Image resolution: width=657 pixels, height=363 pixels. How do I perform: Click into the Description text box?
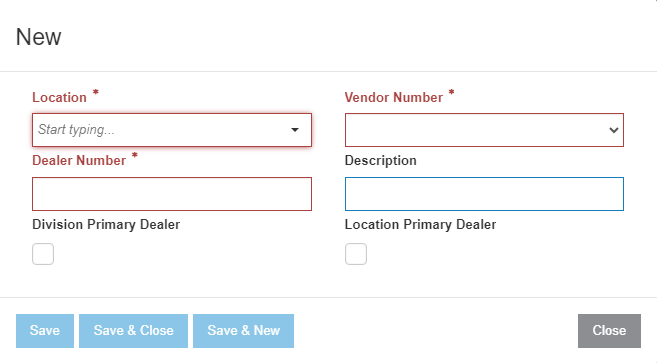[484, 194]
